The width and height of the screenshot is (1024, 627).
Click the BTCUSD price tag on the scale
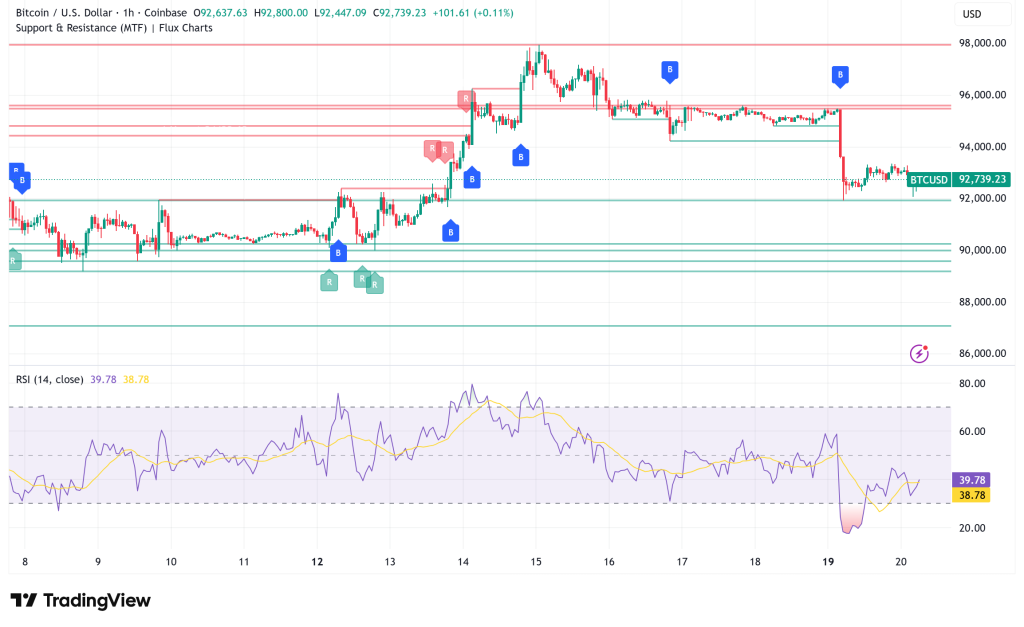coord(928,181)
